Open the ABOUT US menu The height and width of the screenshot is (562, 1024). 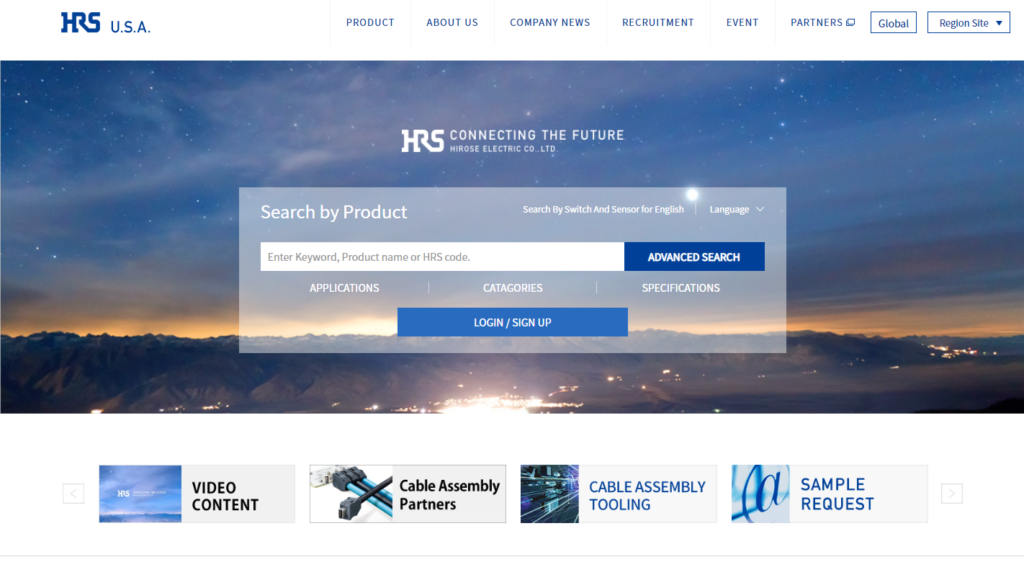point(452,22)
